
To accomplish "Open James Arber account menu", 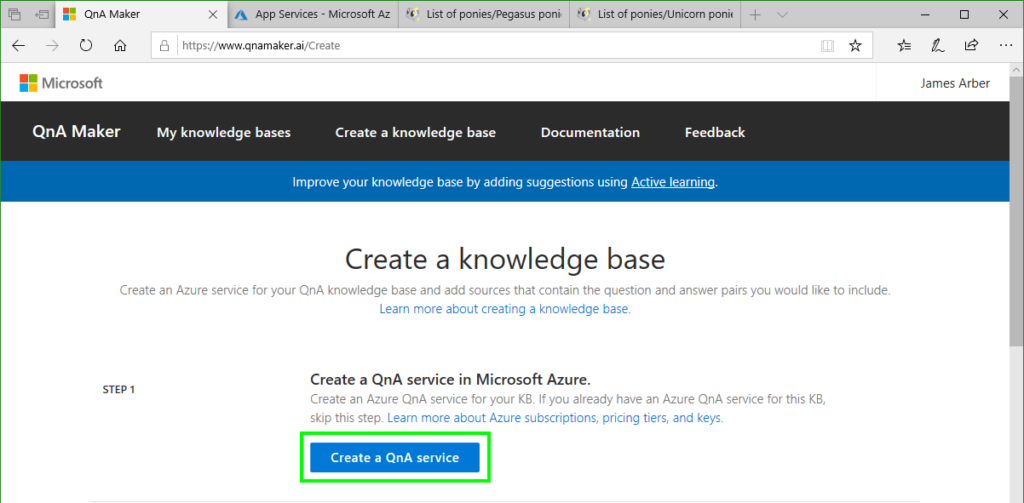I will (x=955, y=83).
